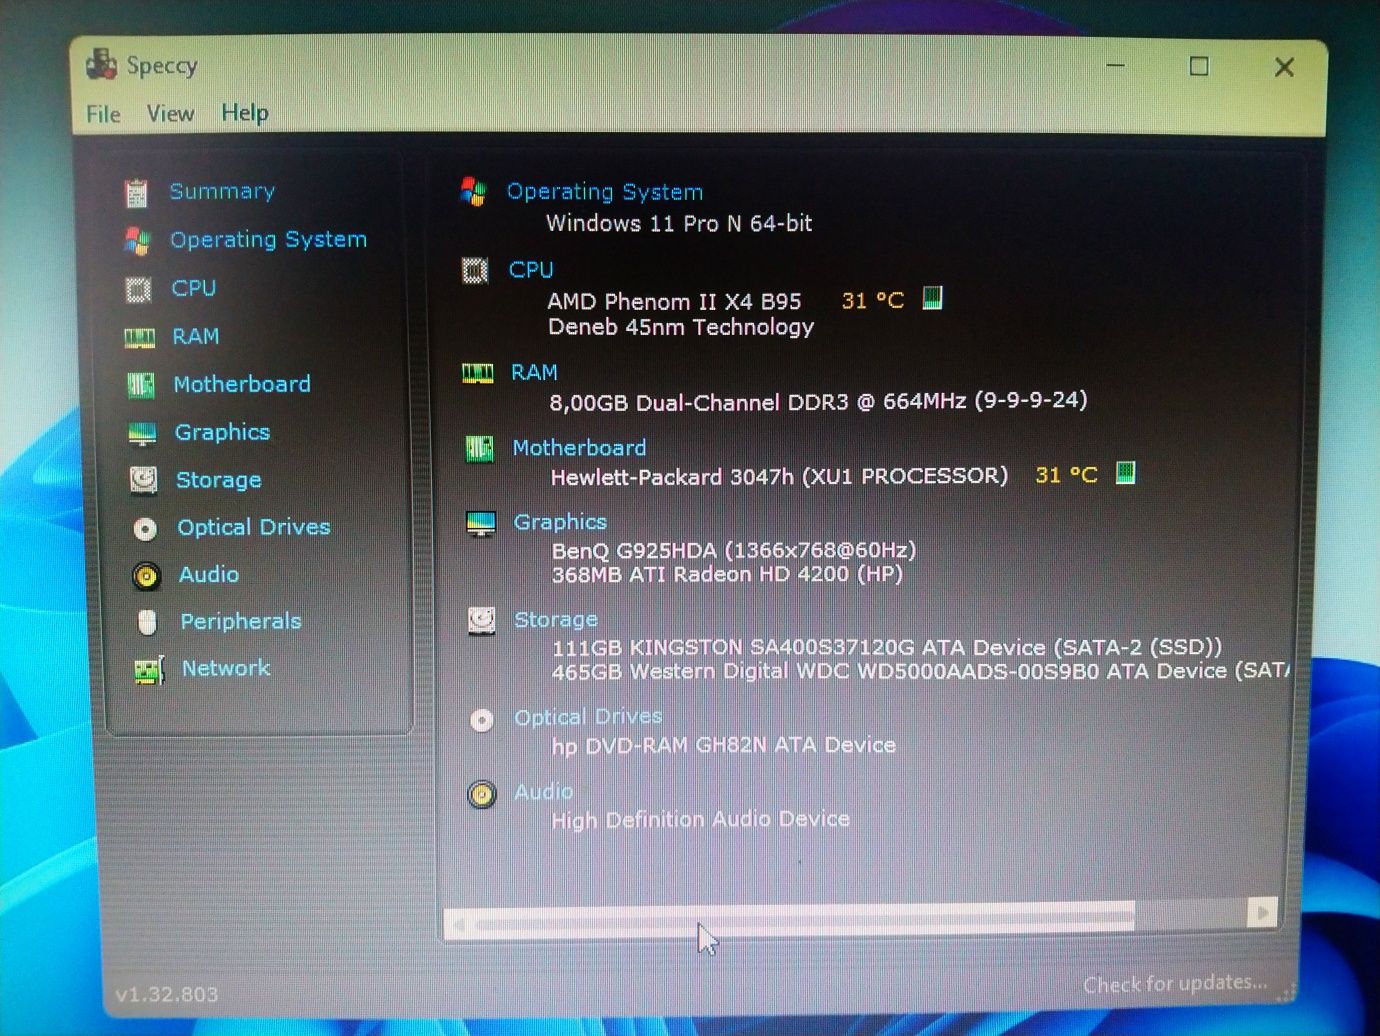Image resolution: width=1380 pixels, height=1036 pixels.
Task: Open Peripherals section in sidebar
Action: coord(241,621)
